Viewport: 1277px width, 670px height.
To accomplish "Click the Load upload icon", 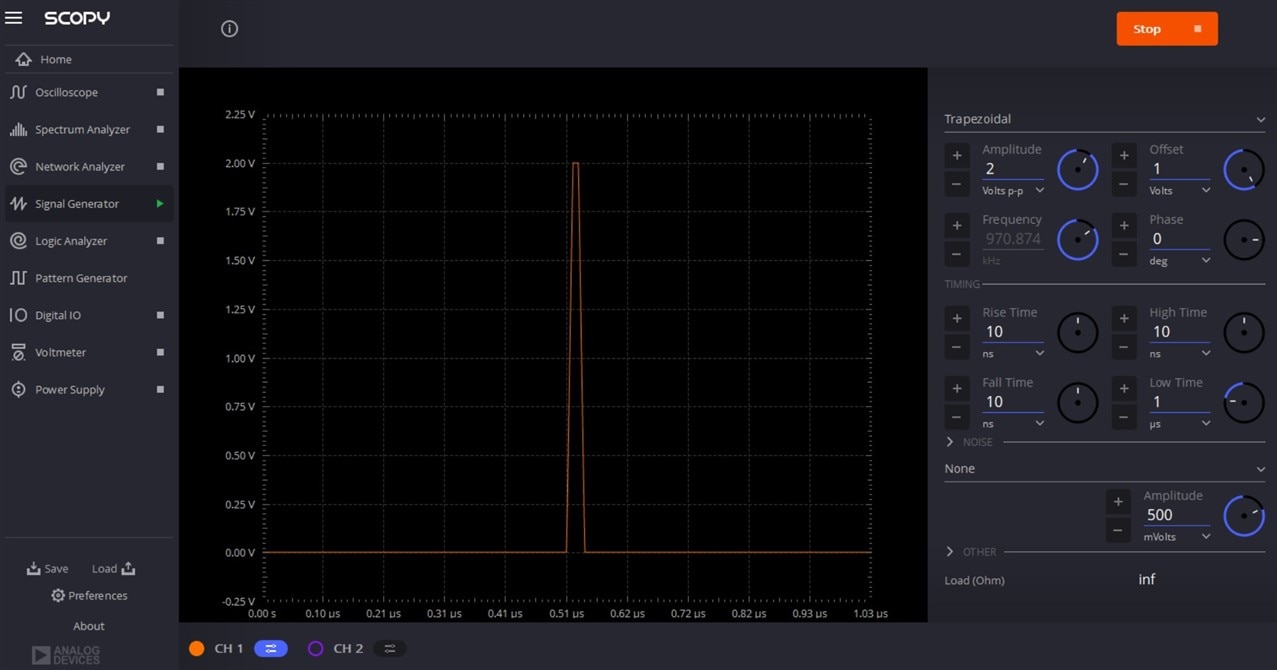I will (x=128, y=568).
